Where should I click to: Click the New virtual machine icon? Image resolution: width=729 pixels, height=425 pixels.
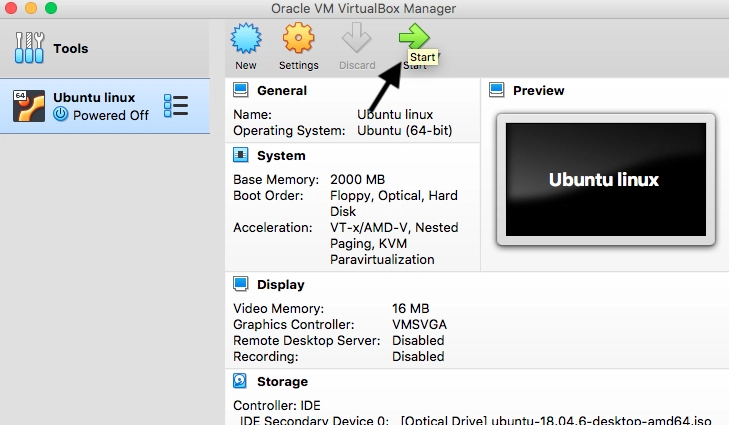pyautogui.click(x=246, y=41)
